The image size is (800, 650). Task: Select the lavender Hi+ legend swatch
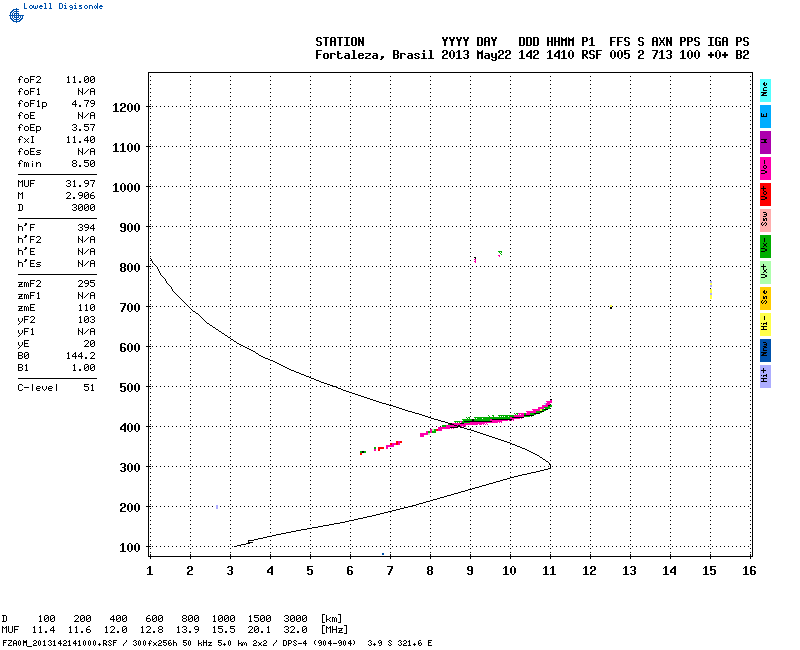click(765, 377)
